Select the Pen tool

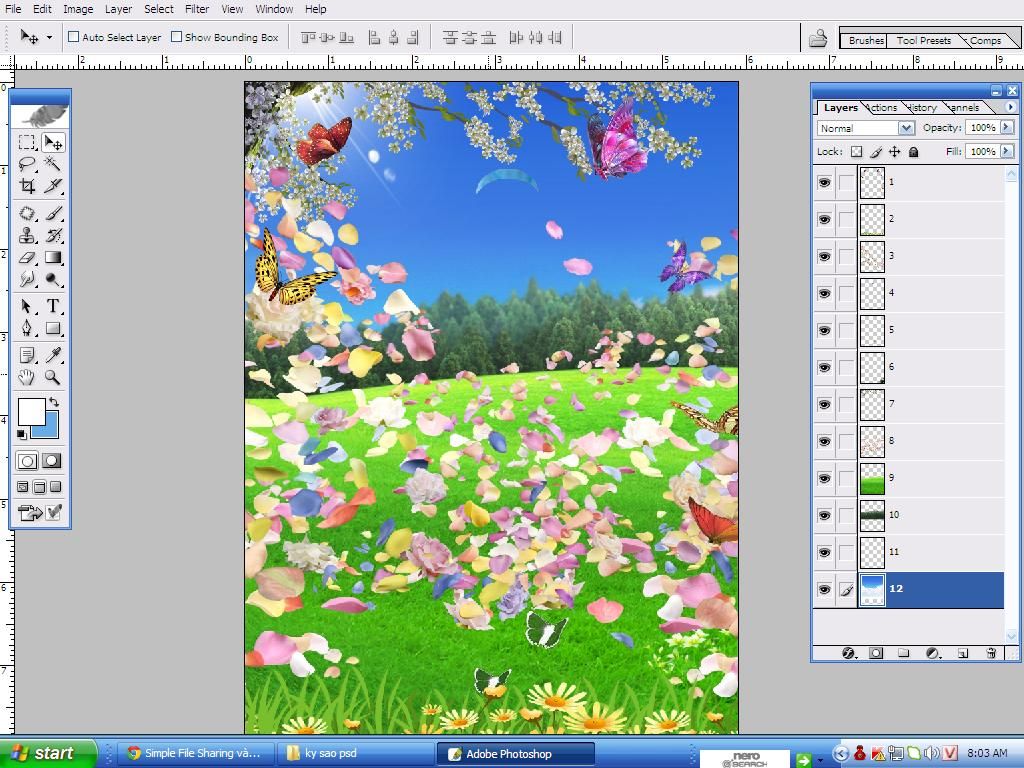(x=27, y=328)
